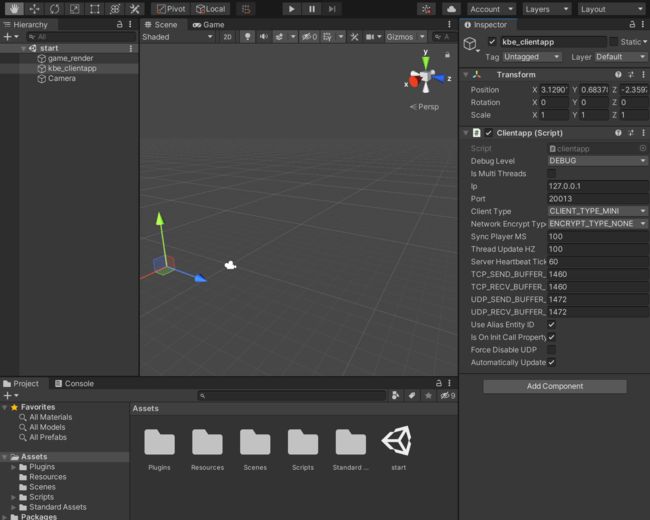Uncheck the Use Alias Entity ID checkbox

[552, 325]
